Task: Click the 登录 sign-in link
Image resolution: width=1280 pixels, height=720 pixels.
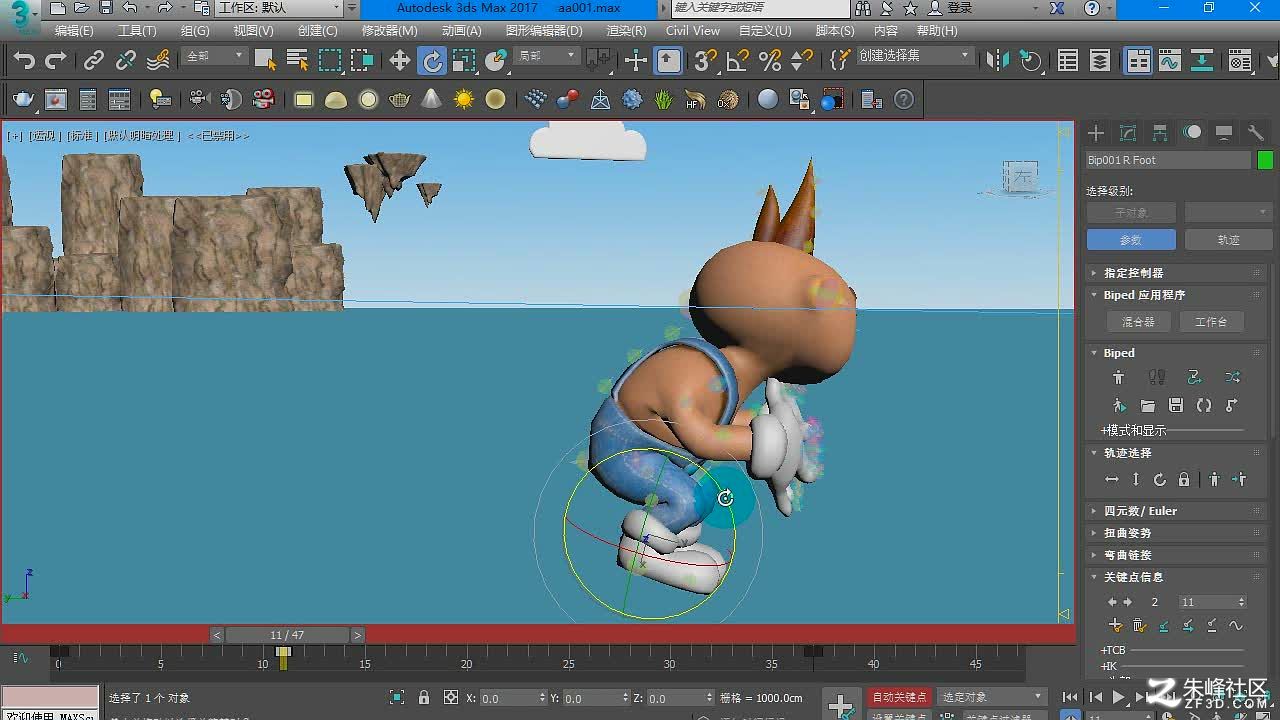Action: (x=960, y=8)
